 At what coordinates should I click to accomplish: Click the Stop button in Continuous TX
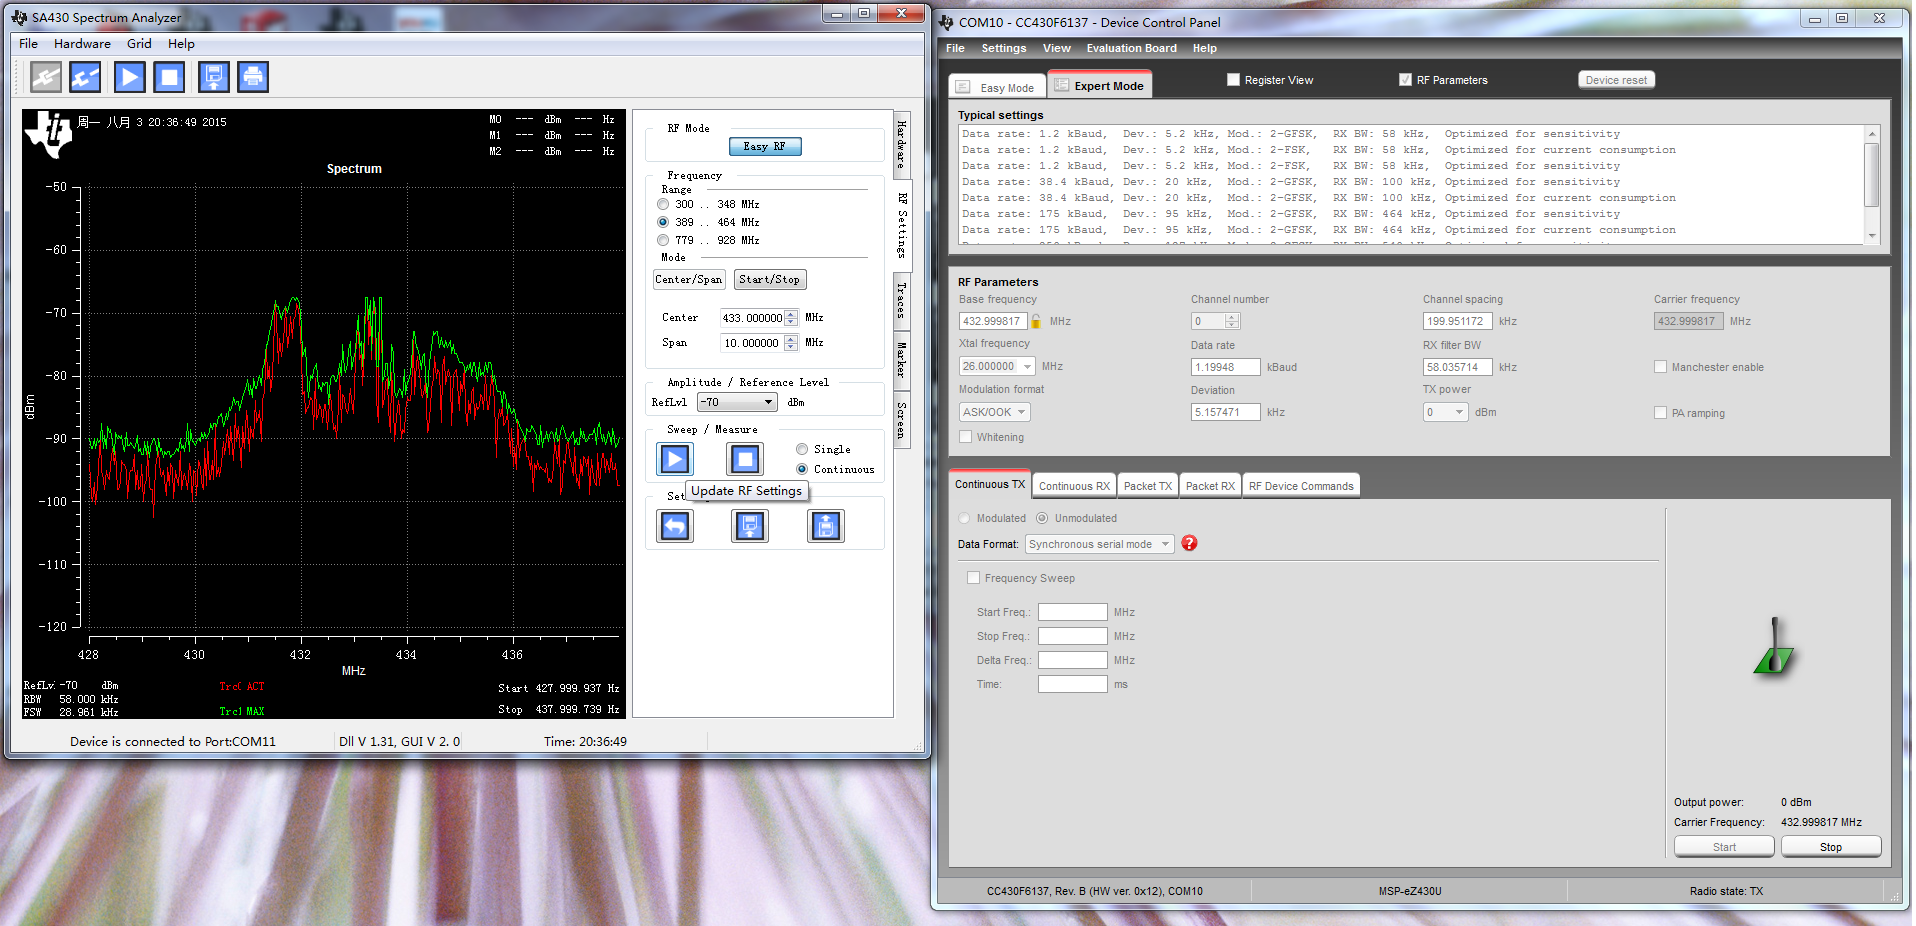1830,847
